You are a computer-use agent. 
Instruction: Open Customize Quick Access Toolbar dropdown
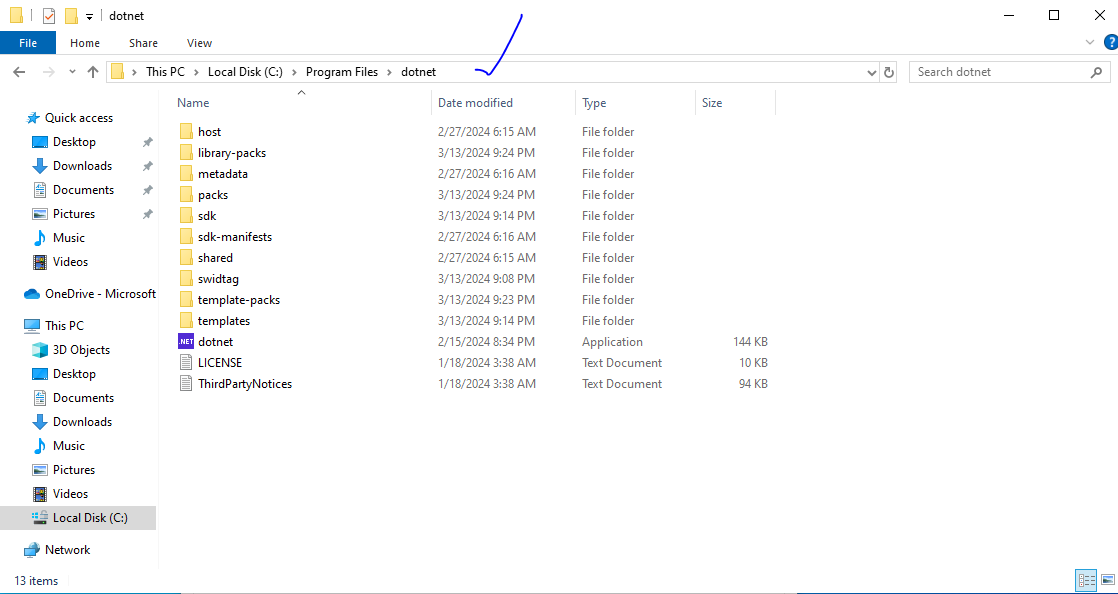(89, 16)
